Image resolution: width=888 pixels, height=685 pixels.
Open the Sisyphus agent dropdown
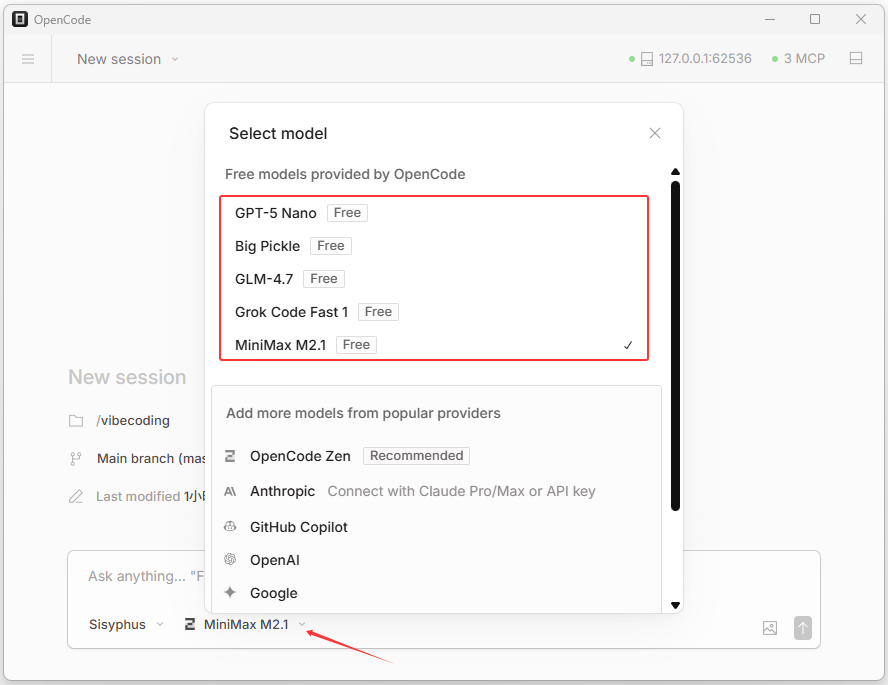[126, 624]
